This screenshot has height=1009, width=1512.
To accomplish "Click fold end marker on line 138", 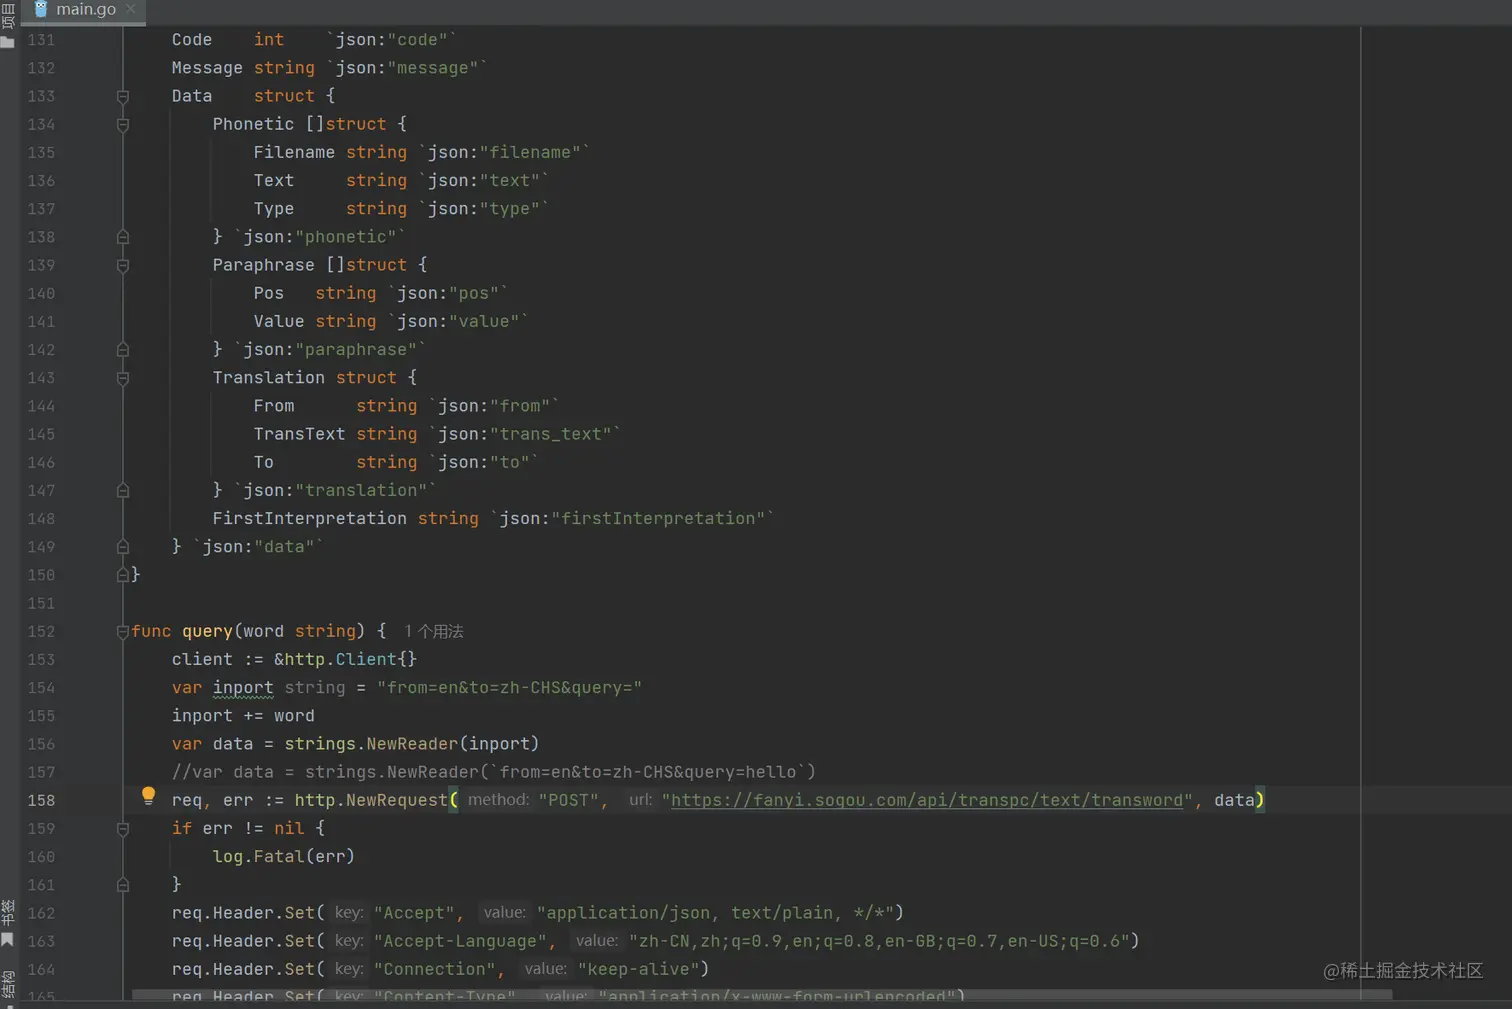I will pyautogui.click(x=123, y=237).
